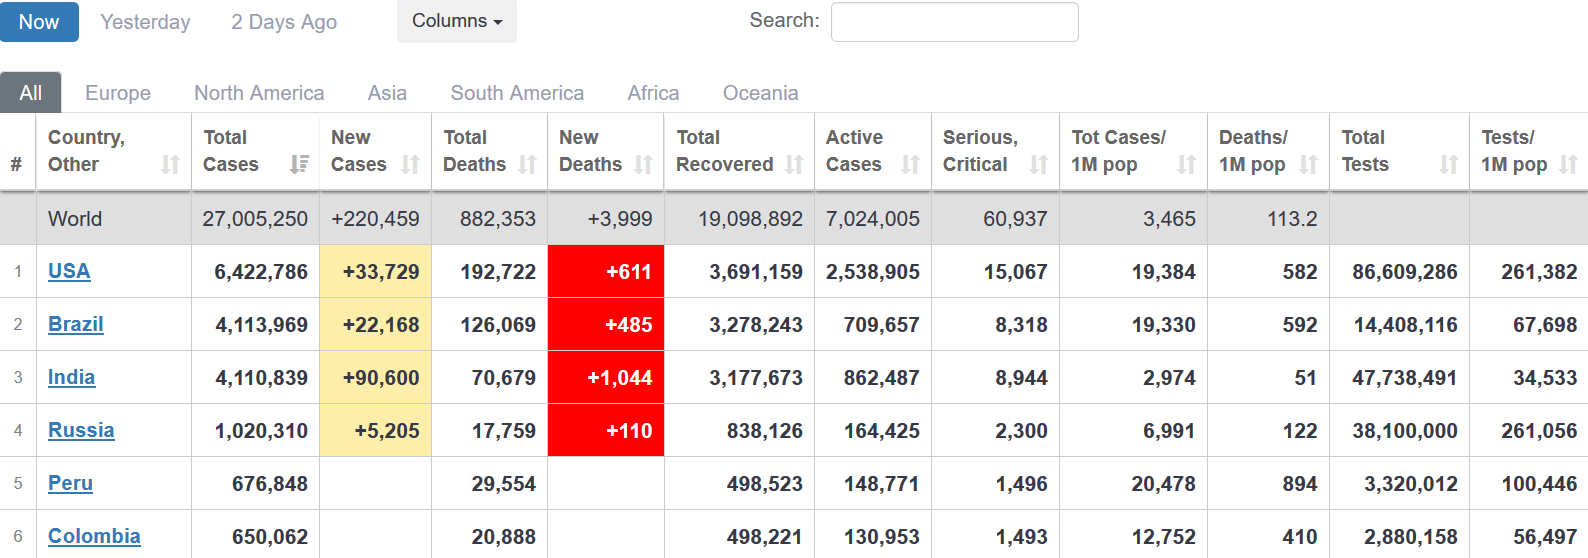Open the USA country link

click(x=69, y=271)
